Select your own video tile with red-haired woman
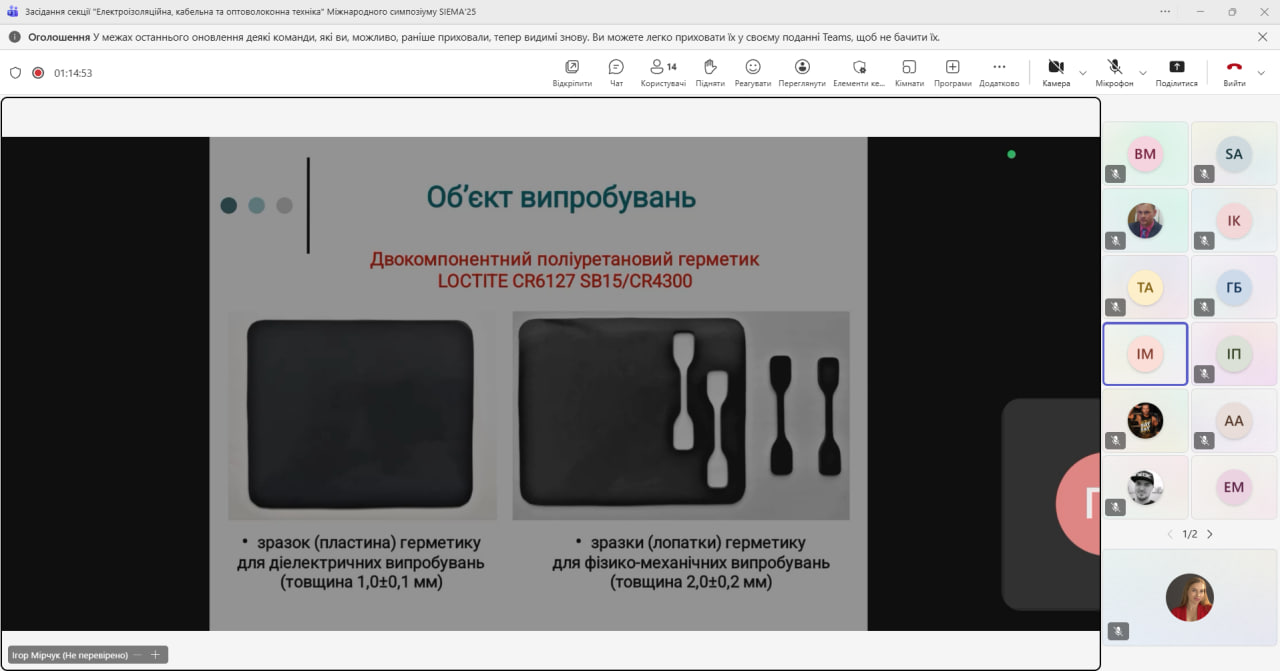Image resolution: width=1280 pixels, height=671 pixels. [x=1190, y=596]
